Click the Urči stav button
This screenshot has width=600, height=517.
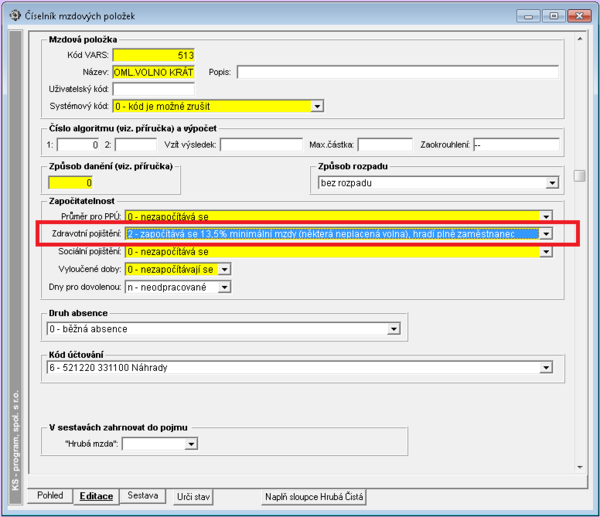point(193,497)
